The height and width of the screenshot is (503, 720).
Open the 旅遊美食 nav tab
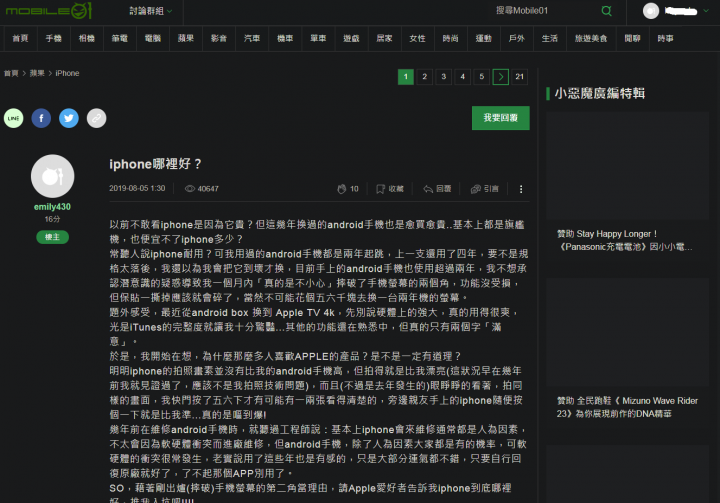[591, 38]
